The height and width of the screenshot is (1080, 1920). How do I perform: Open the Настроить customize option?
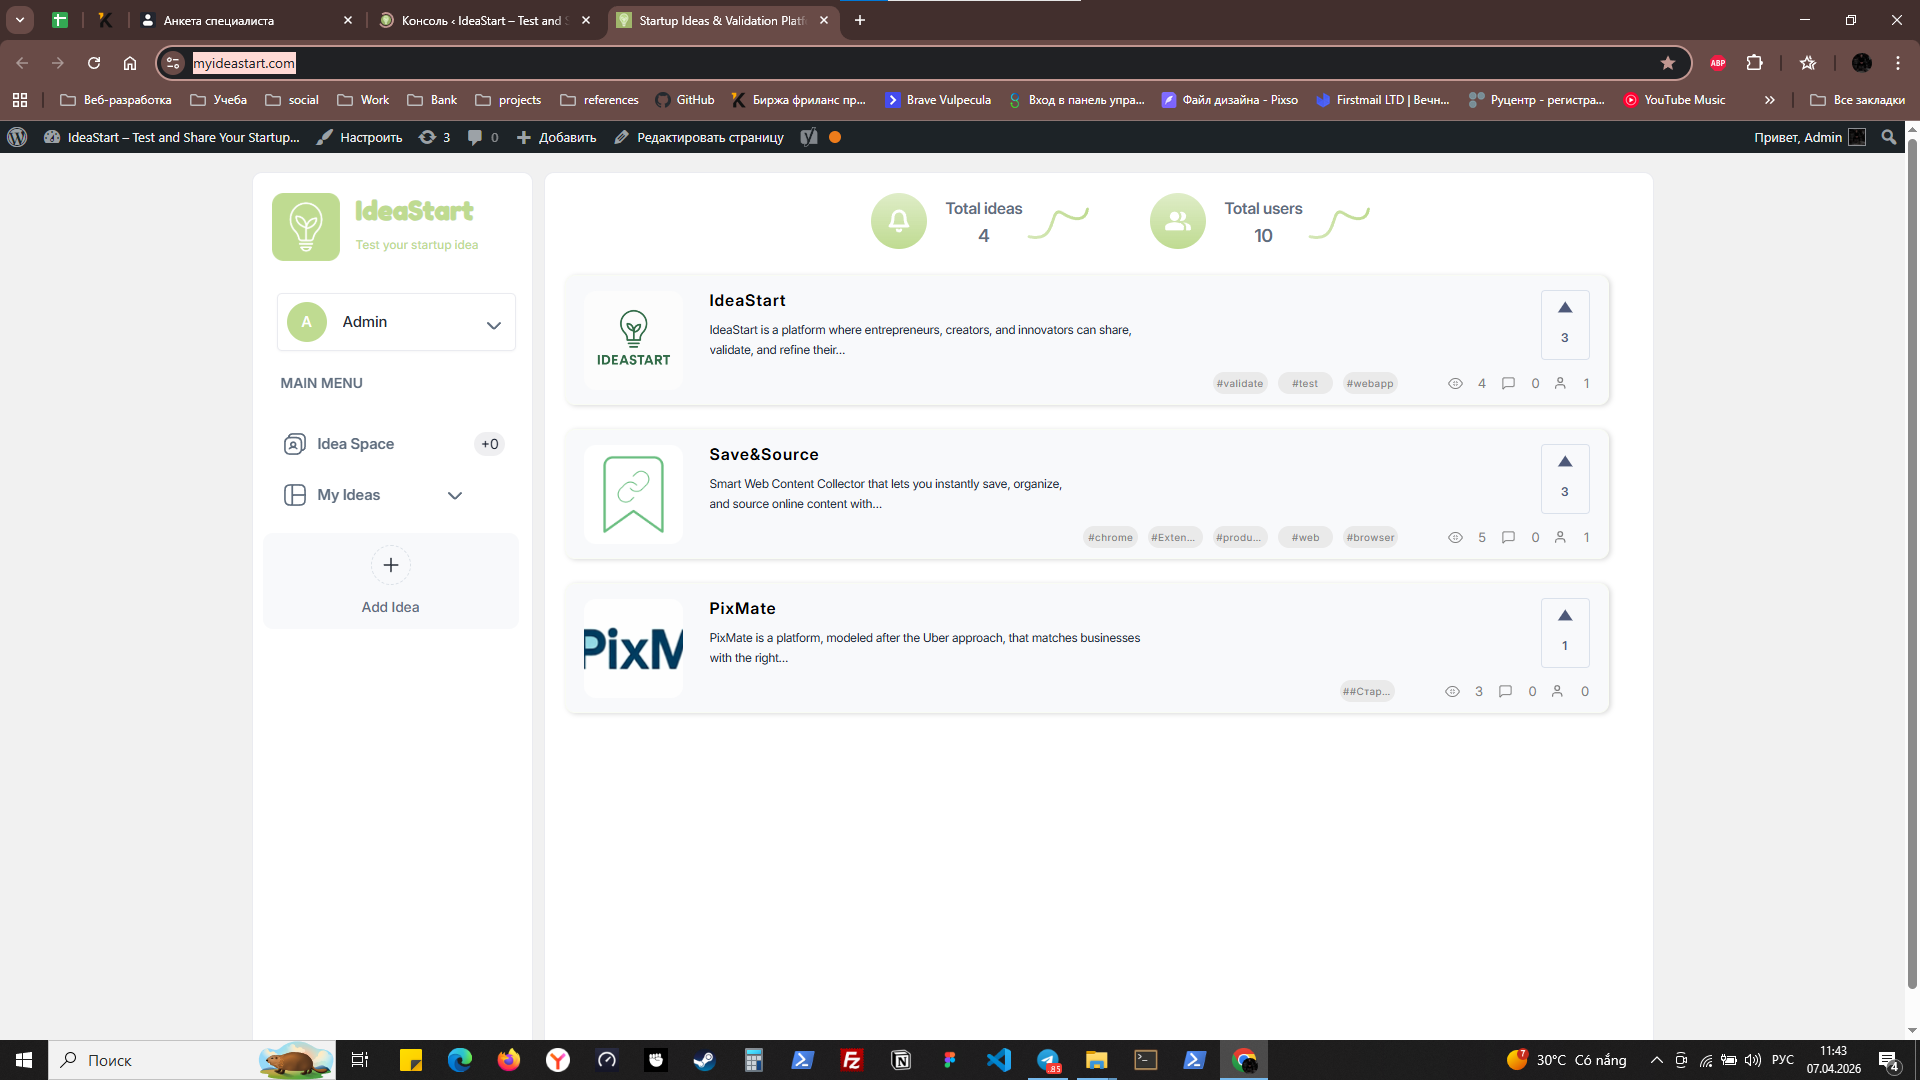(360, 137)
